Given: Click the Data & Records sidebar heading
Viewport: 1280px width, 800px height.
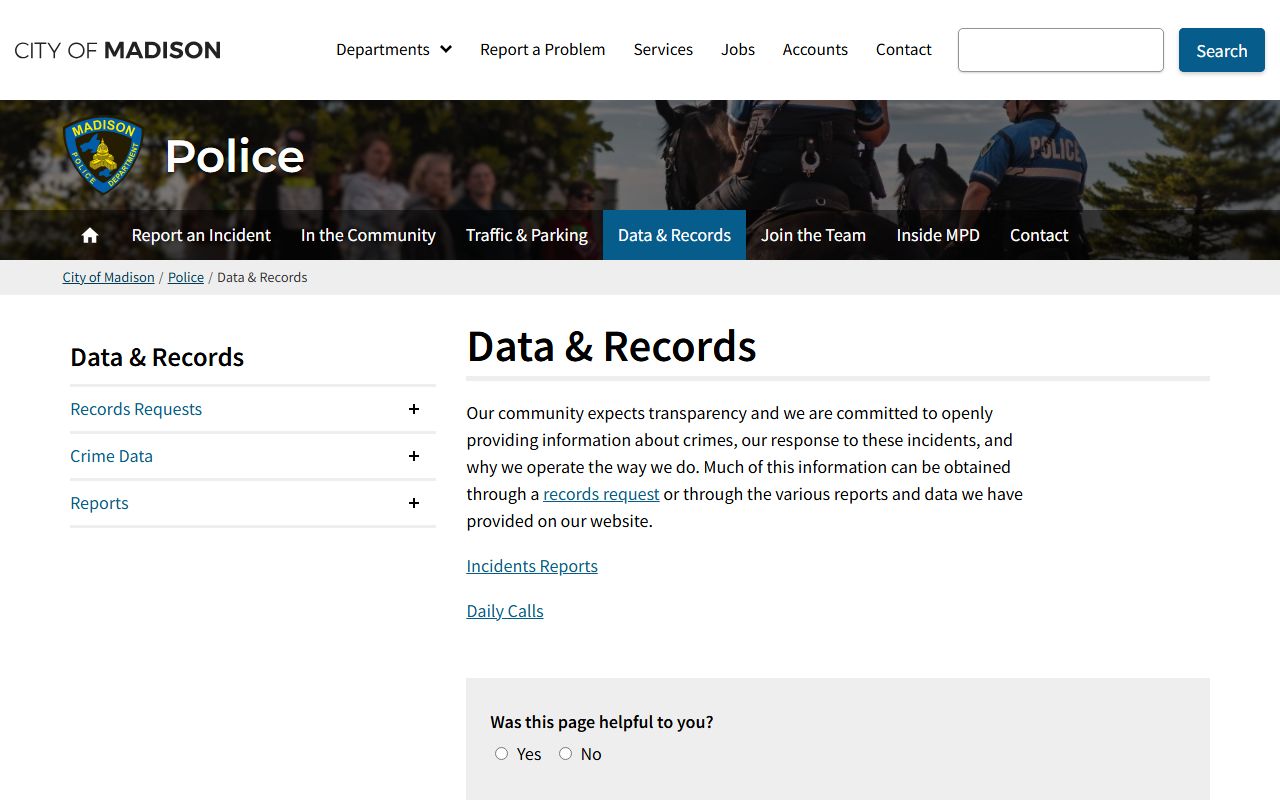Looking at the screenshot, I should 157,357.
